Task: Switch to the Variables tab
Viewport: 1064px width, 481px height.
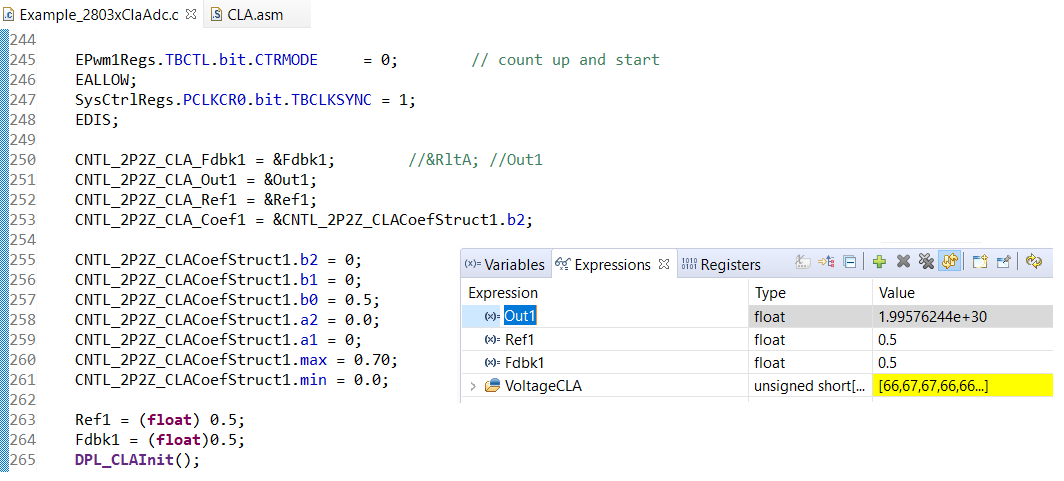Action: point(506,265)
